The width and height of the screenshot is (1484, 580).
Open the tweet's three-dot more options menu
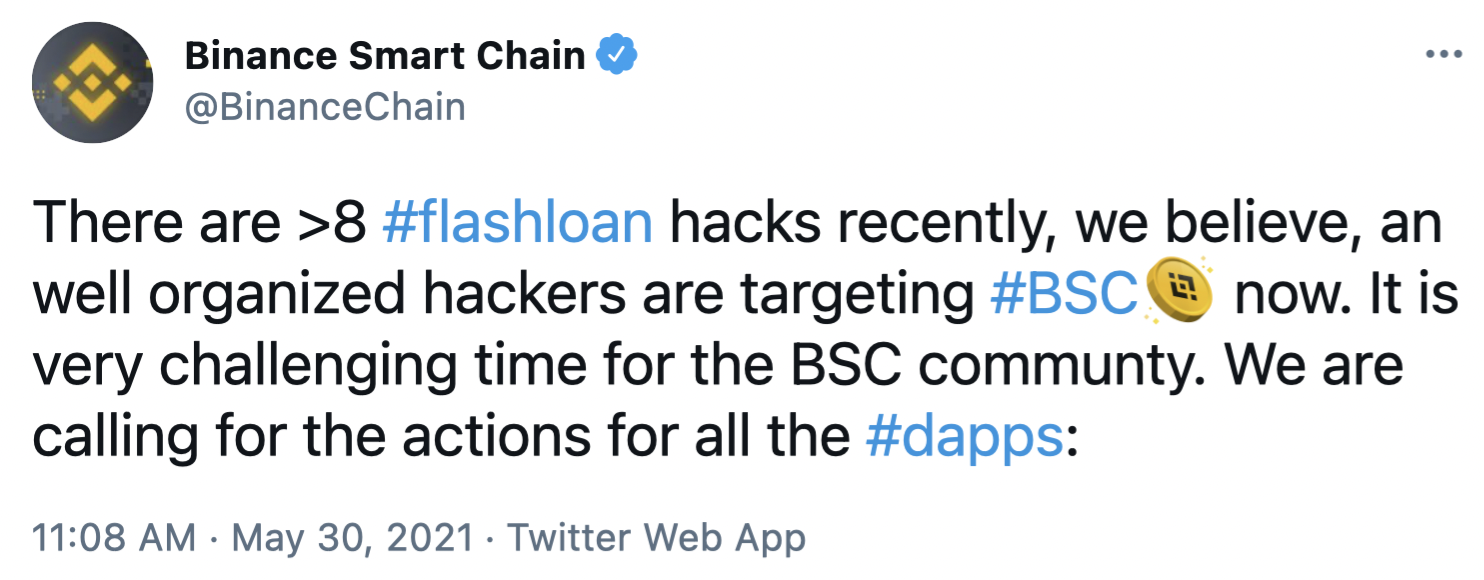1443,55
